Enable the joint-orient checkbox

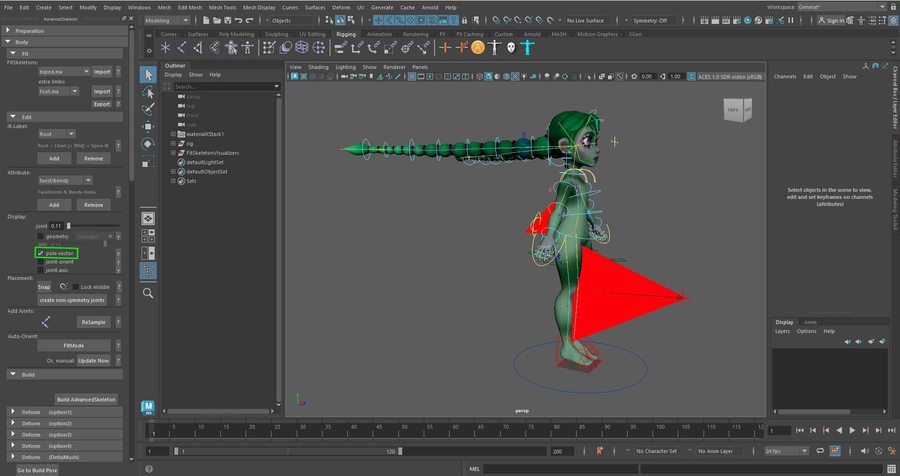[40, 262]
